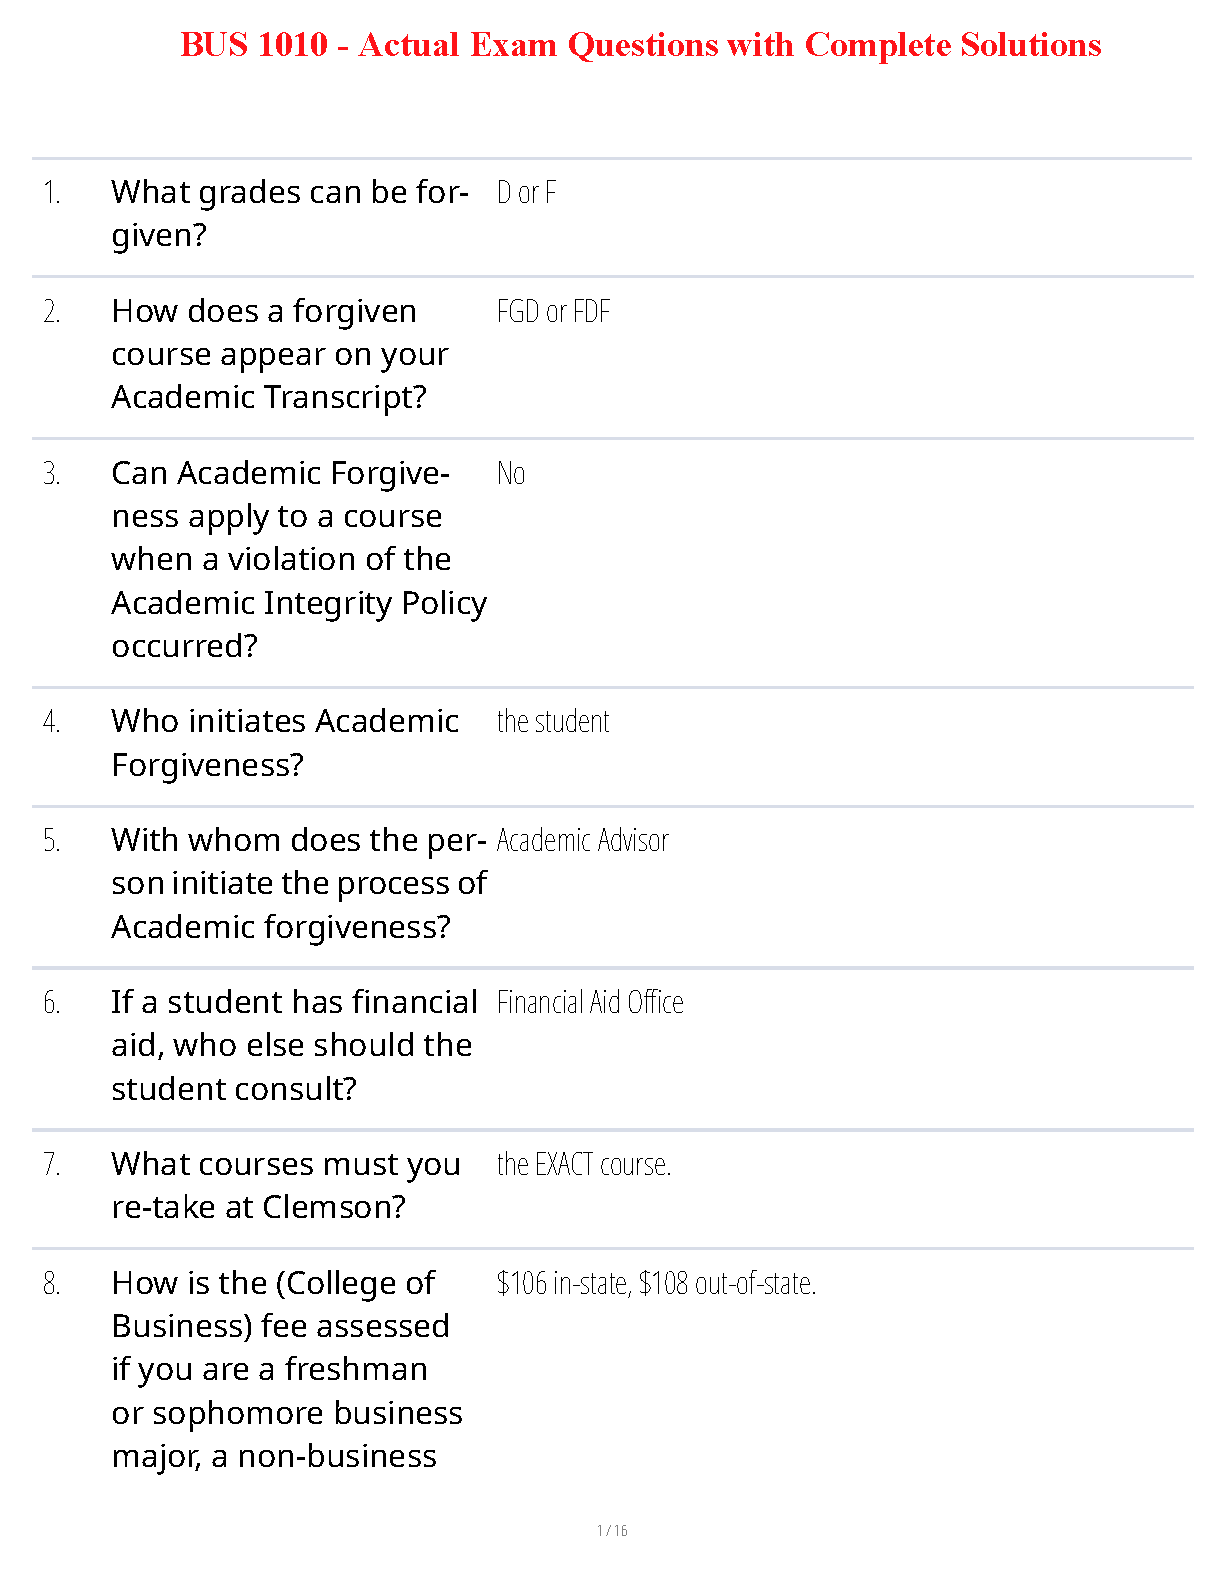Screen dimensions: 1224x1584
Task: Select the answer "Financial Aid Office"
Action: 590,1002
